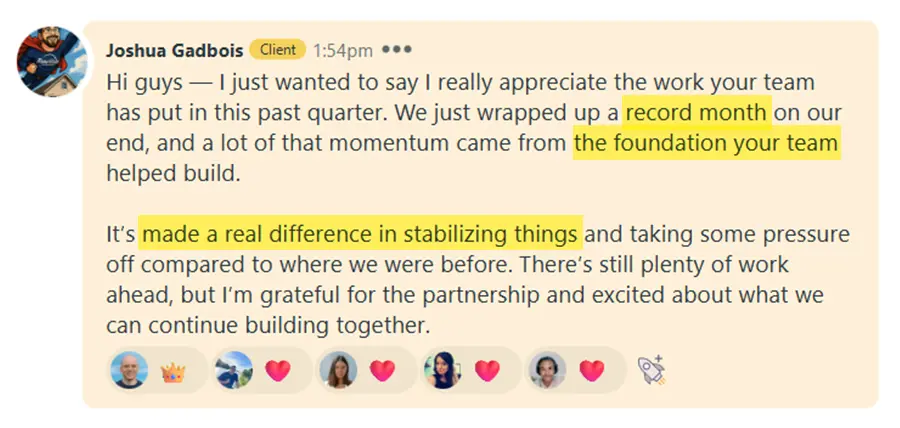
Task: Toggle the heart beside the outdoor-photo avatar
Action: [279, 371]
